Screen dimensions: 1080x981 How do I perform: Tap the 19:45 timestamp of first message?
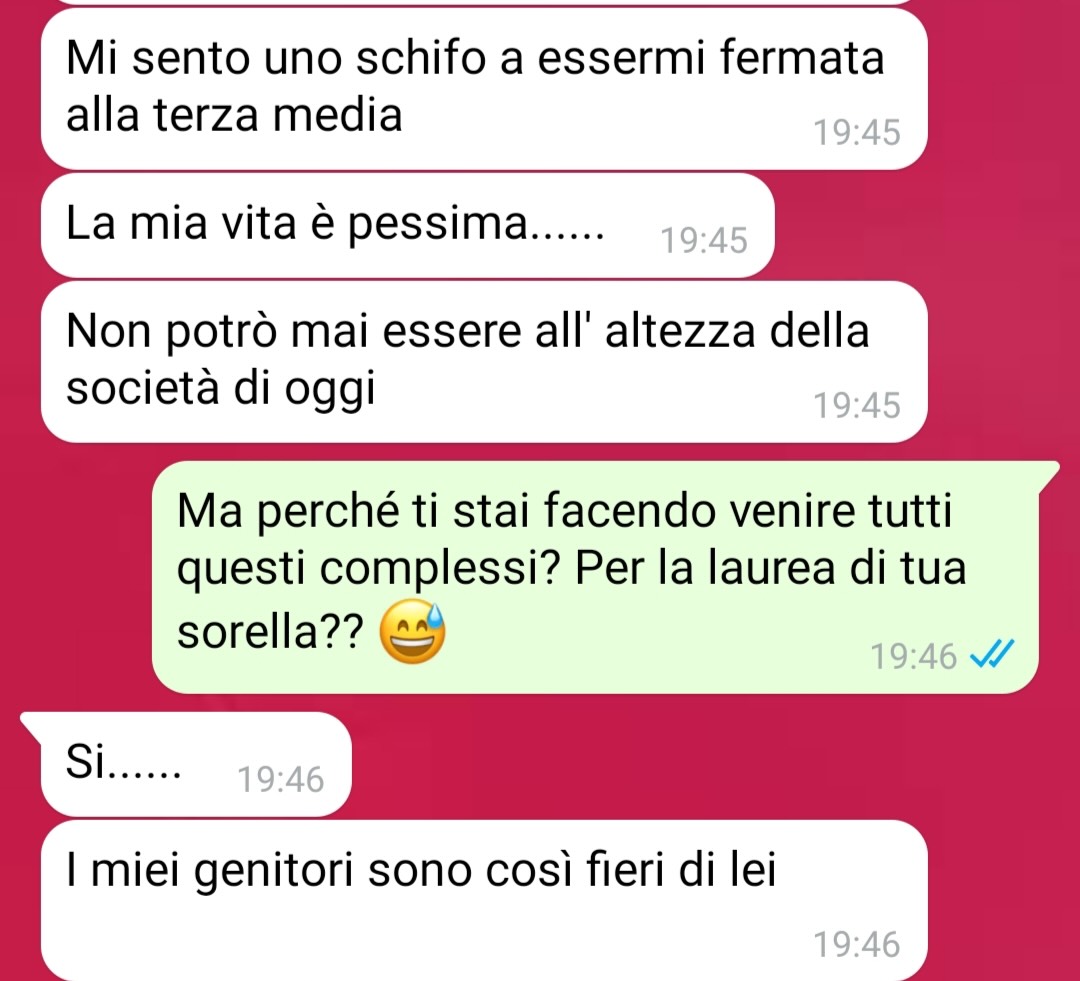point(857,132)
